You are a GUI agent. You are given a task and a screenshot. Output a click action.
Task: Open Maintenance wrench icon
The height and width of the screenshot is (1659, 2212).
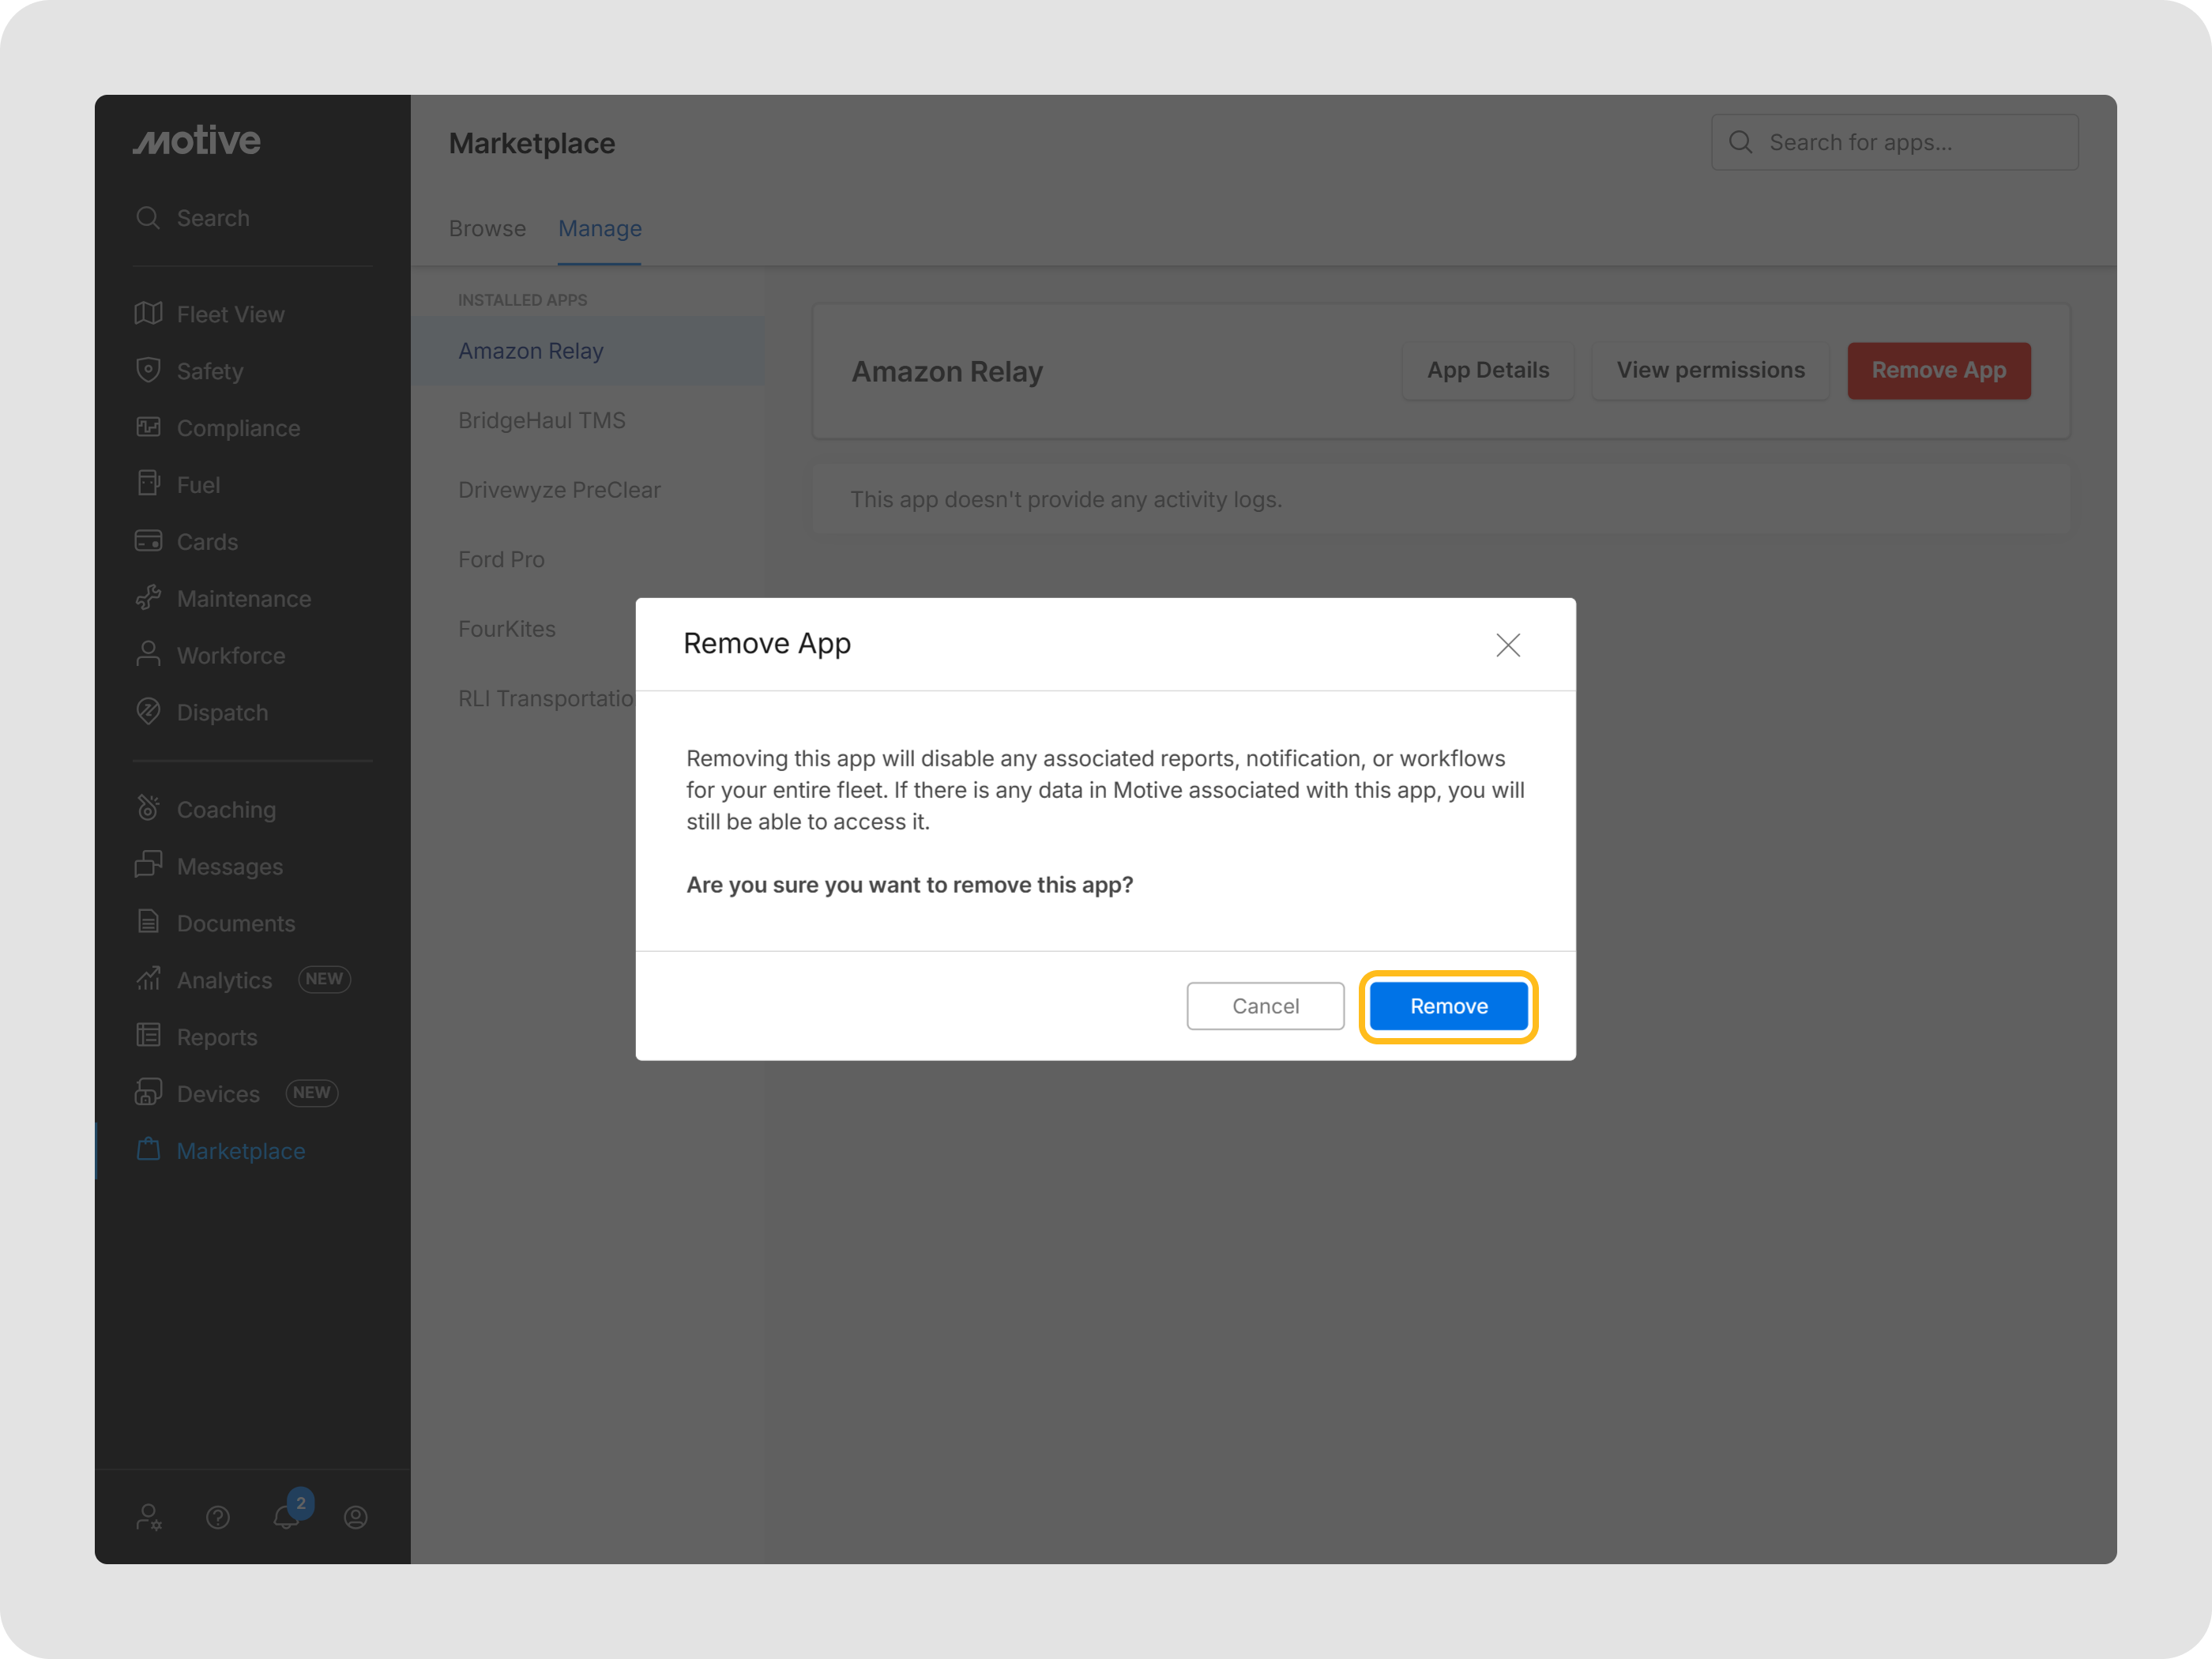(x=148, y=598)
